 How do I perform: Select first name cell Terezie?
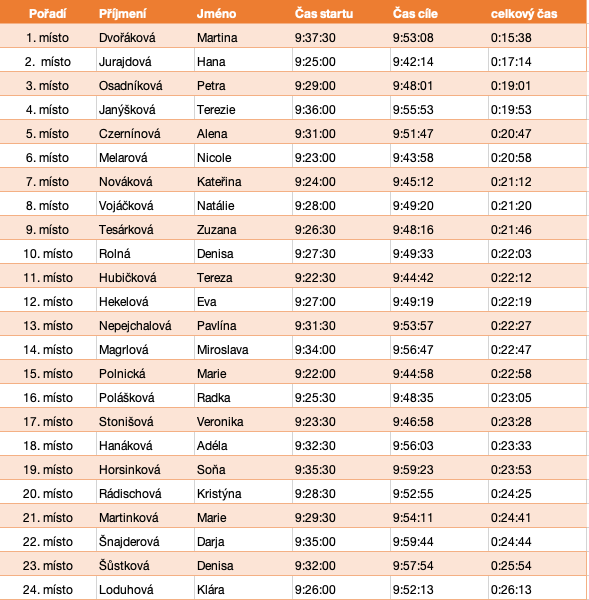pyautogui.click(x=243, y=109)
